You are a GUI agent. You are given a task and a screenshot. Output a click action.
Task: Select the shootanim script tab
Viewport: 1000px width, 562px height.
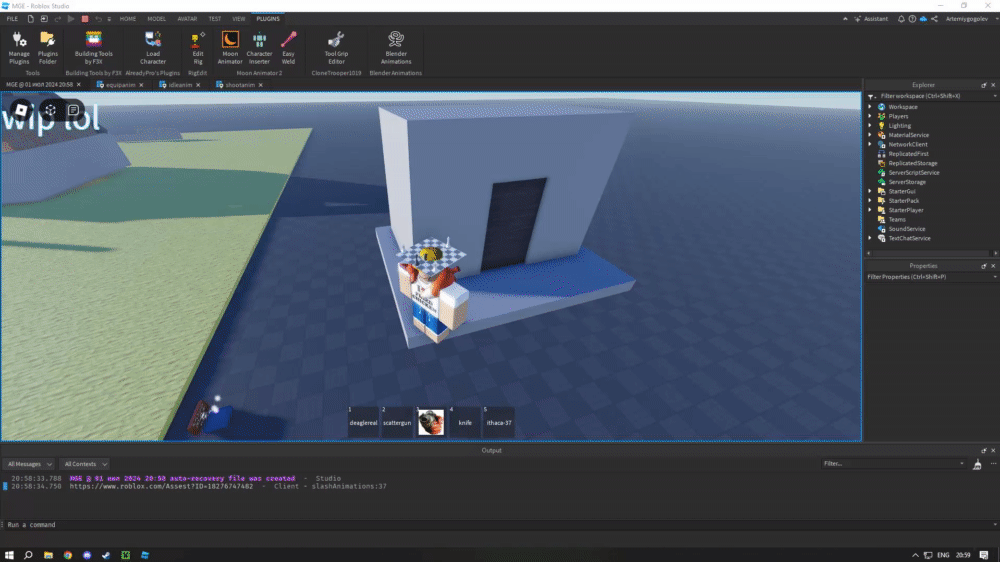coord(240,85)
